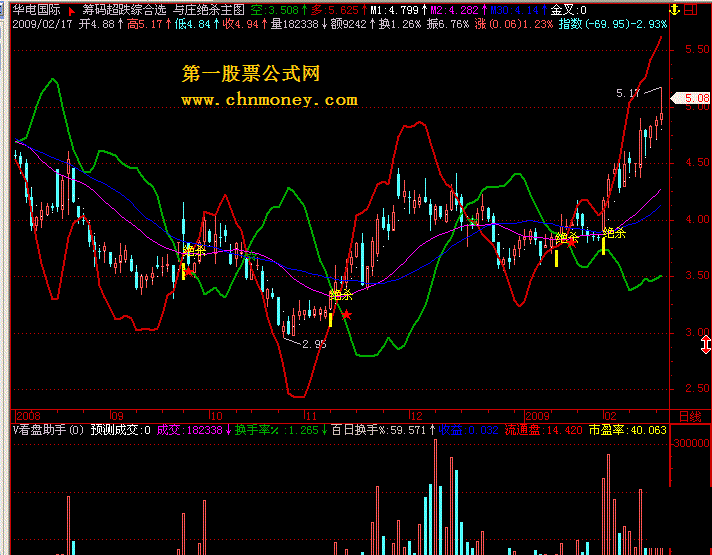Click the 成交:182338 volume value
This screenshot has width=712, height=555.
point(190,430)
